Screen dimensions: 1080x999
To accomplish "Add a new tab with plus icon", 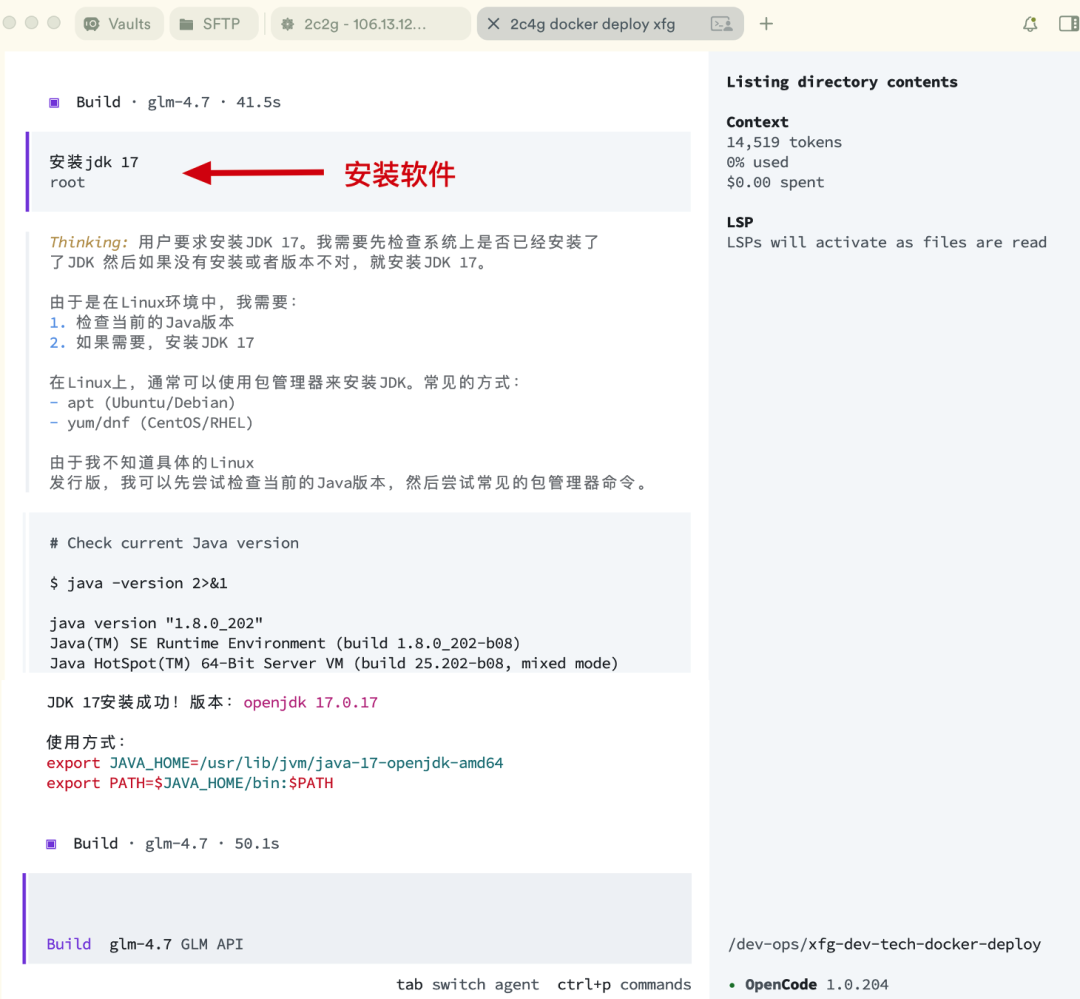I will pyautogui.click(x=767, y=24).
